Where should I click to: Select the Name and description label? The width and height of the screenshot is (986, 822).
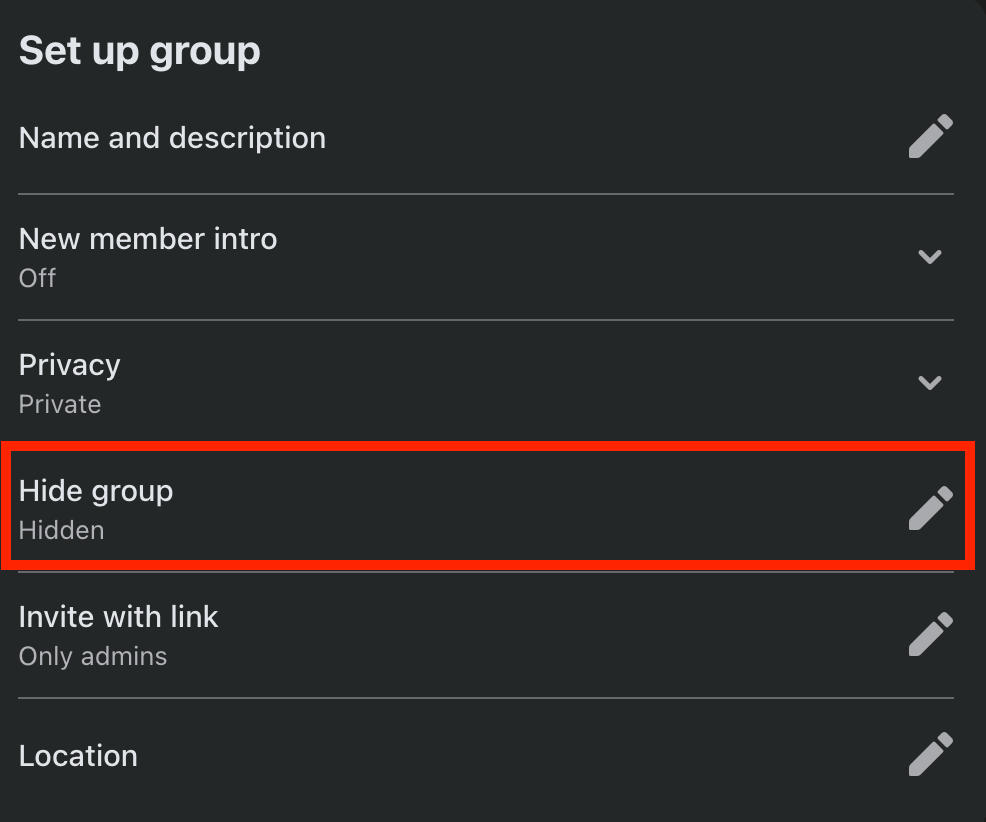click(172, 138)
